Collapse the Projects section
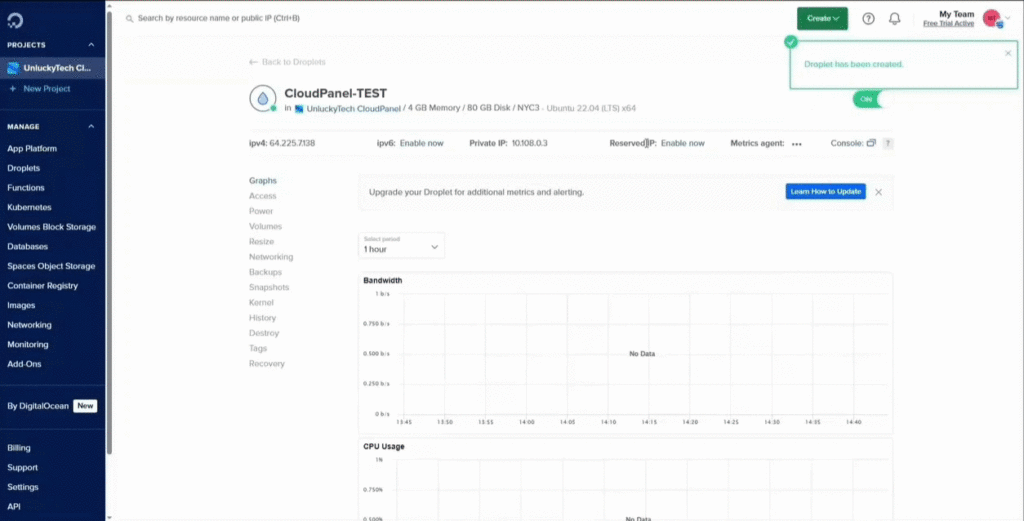This screenshot has width=1024, height=521. tap(91, 45)
